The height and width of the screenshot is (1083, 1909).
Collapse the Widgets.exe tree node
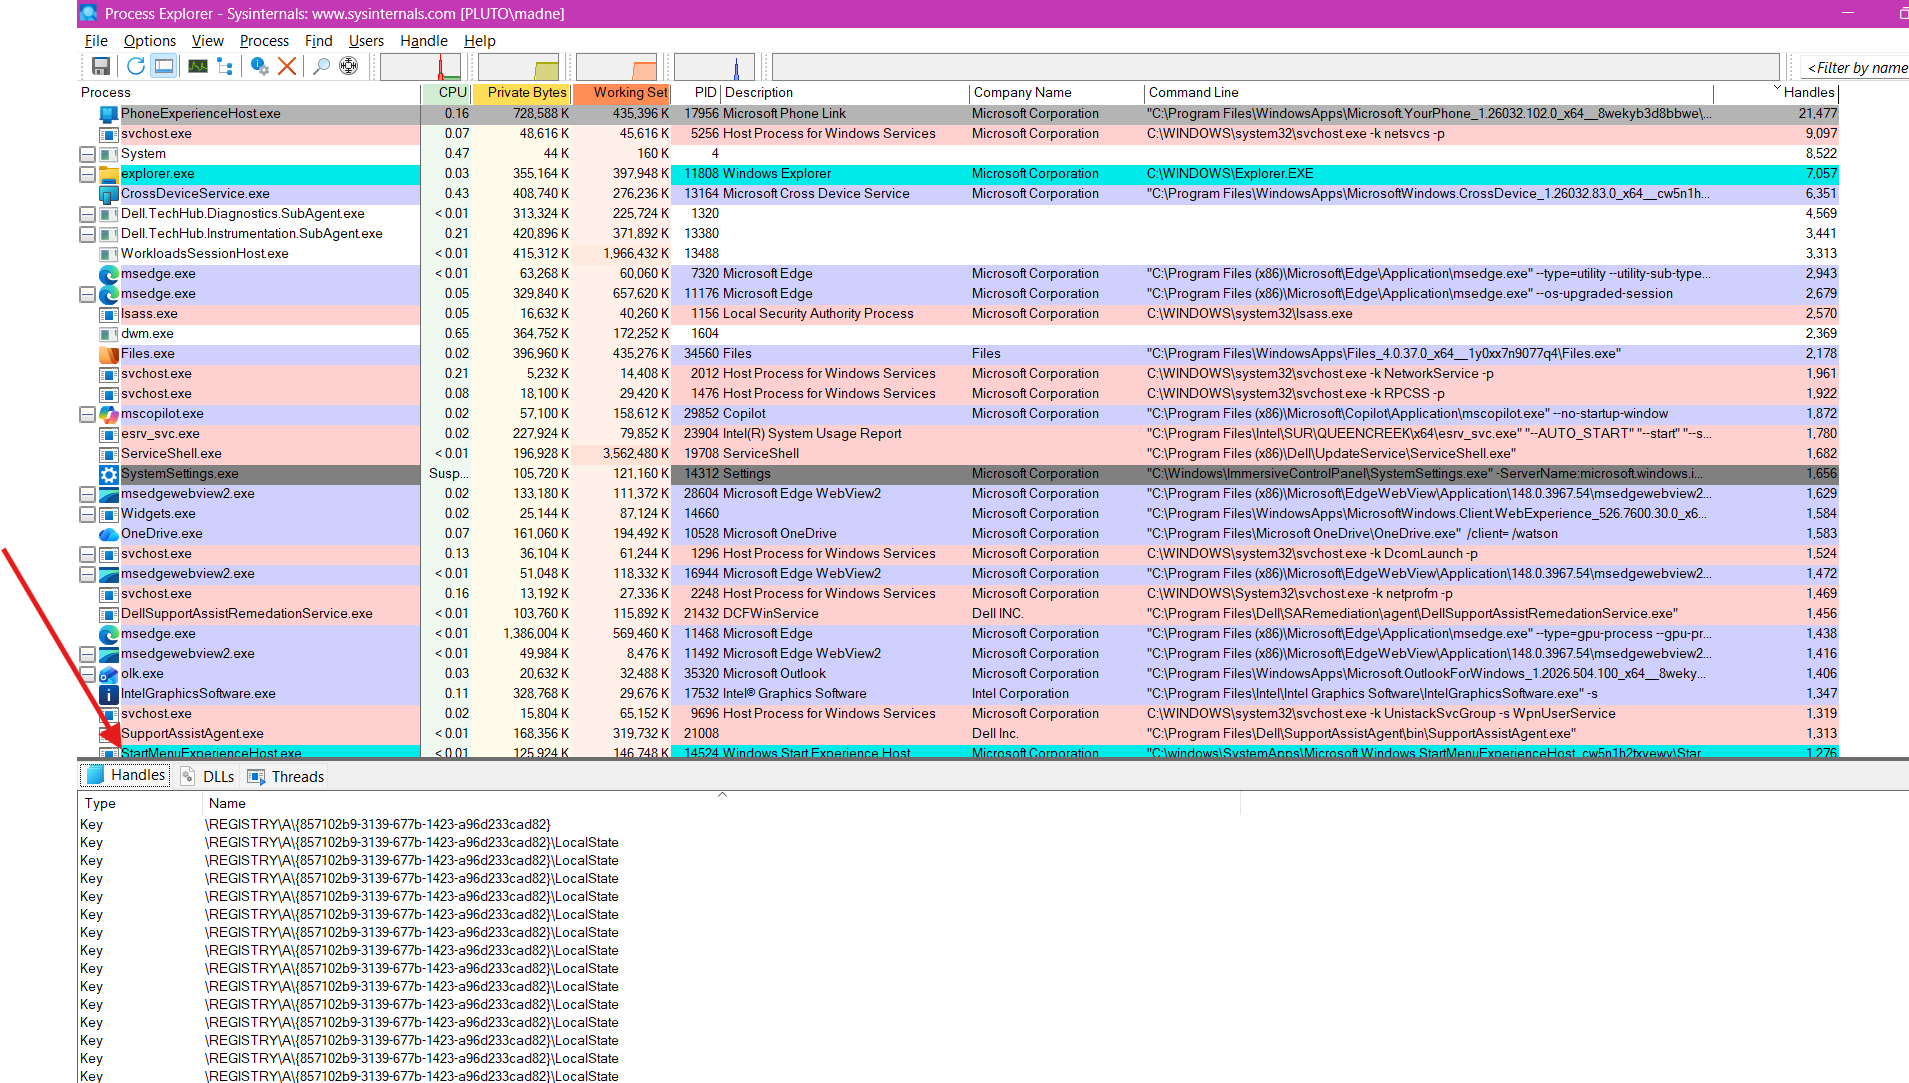click(87, 514)
